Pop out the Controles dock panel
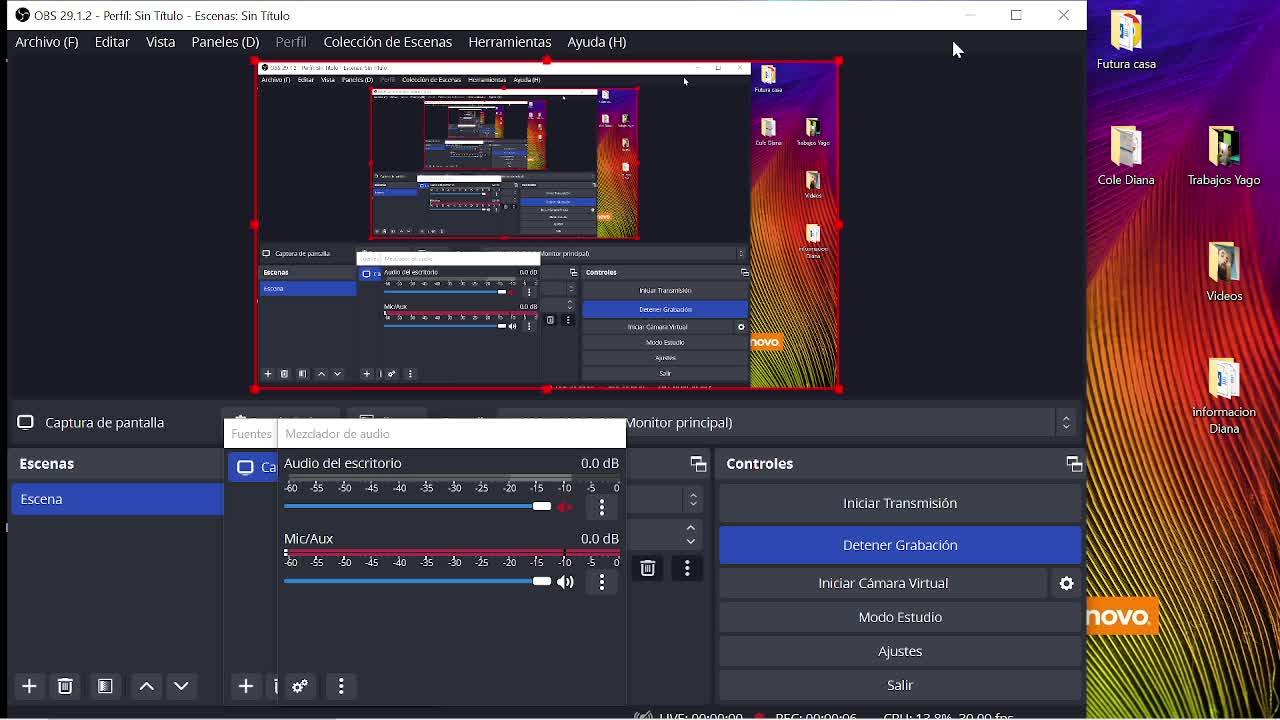The height and width of the screenshot is (720, 1280). coord(1074,464)
